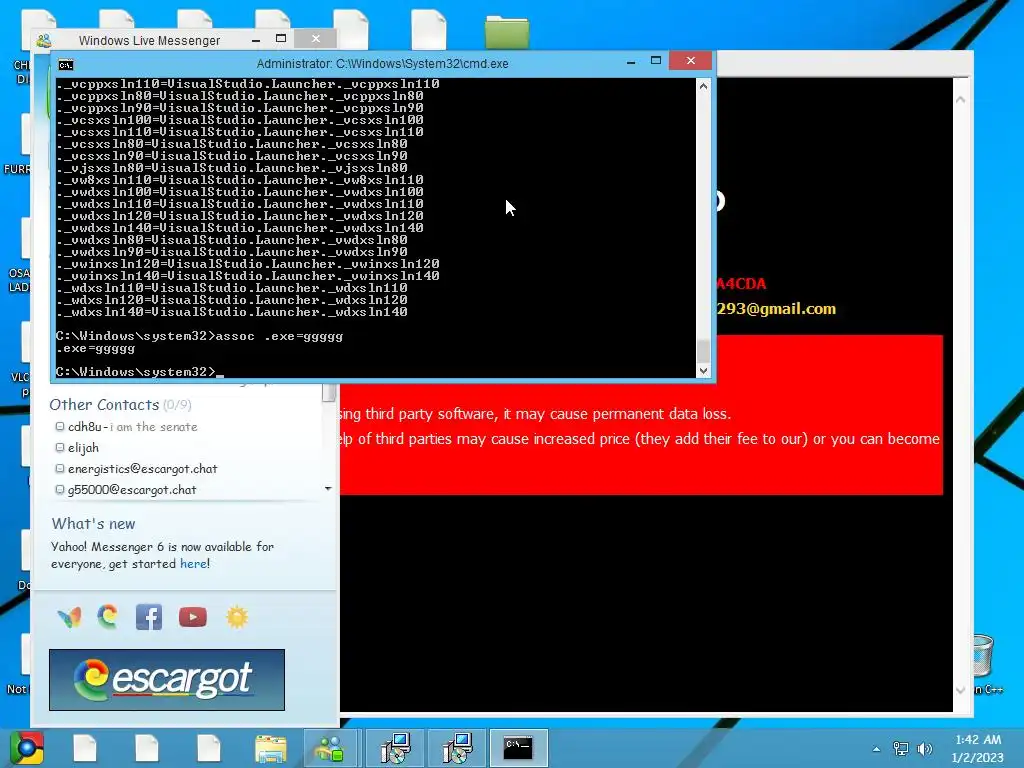Open the Facebook icon in Messenger
Viewport: 1024px width, 768px height.
149,617
